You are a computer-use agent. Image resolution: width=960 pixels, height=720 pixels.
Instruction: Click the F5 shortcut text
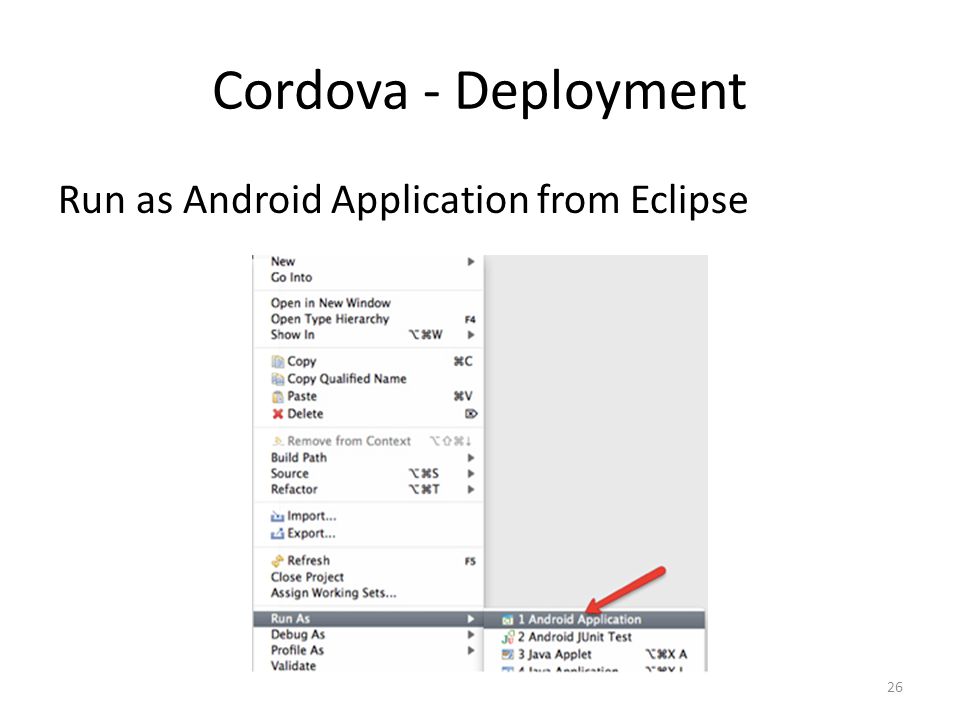[x=470, y=561]
